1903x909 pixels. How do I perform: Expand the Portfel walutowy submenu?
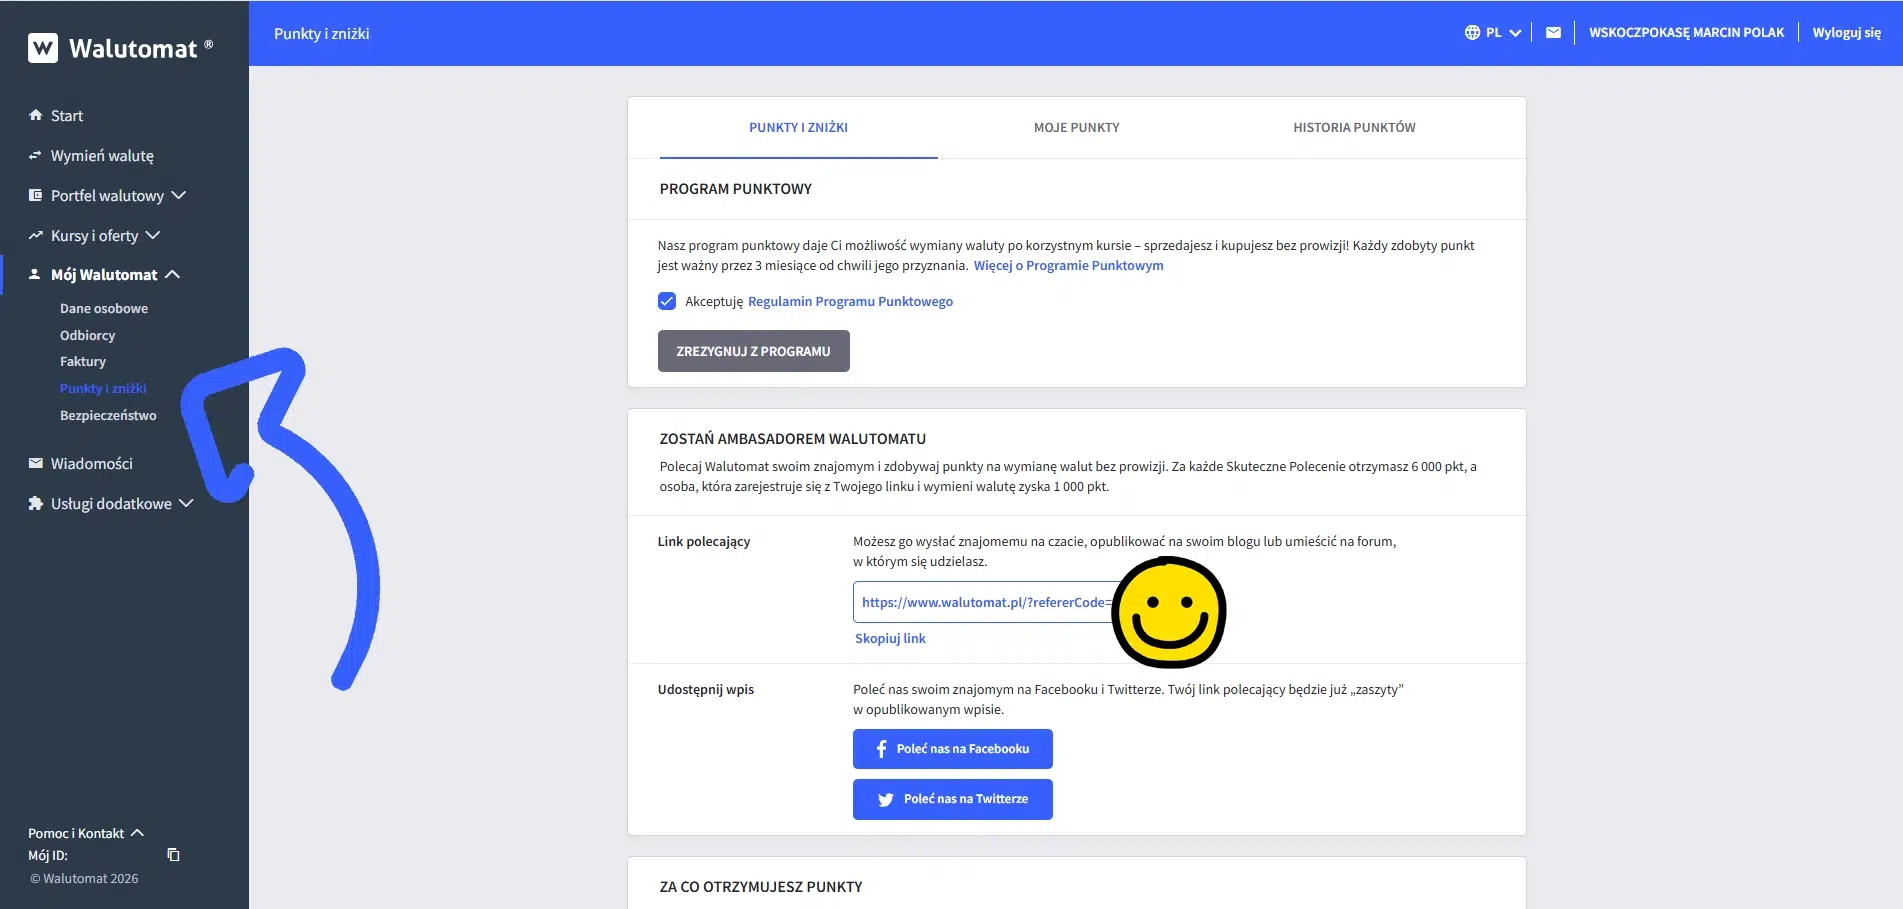point(179,196)
